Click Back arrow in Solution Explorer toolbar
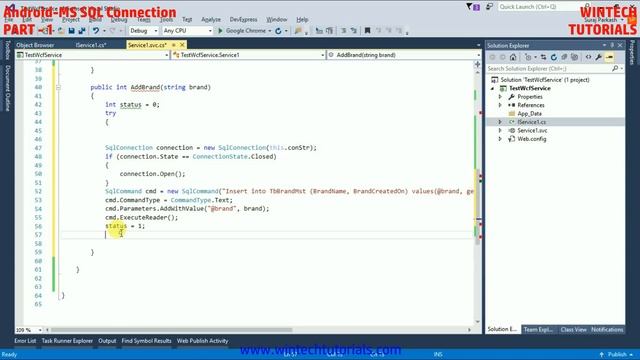The height and width of the screenshot is (360, 640). pos(492,57)
